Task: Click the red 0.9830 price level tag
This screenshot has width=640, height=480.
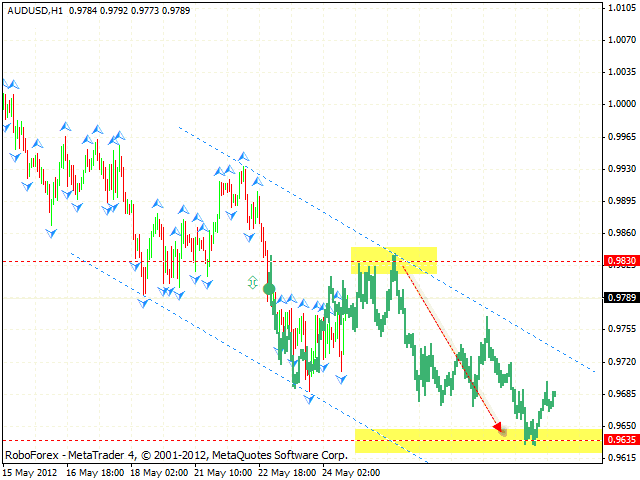Action: click(x=619, y=261)
